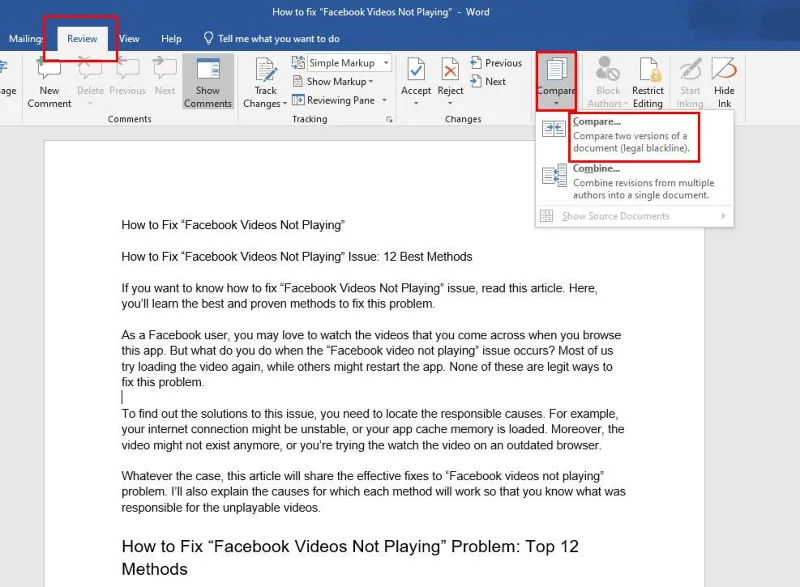Switch to the View tab
Viewport: 800px width, 587px height.
129,39
